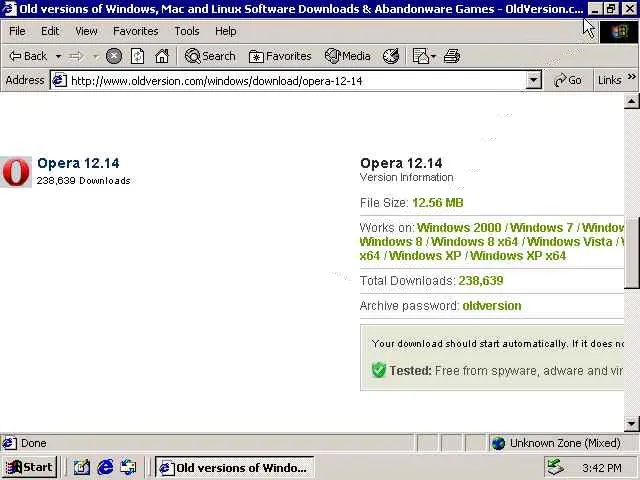Click the first quick launch notepad icon
Image resolution: width=640 pixels, height=480 pixels.
pos(81,467)
